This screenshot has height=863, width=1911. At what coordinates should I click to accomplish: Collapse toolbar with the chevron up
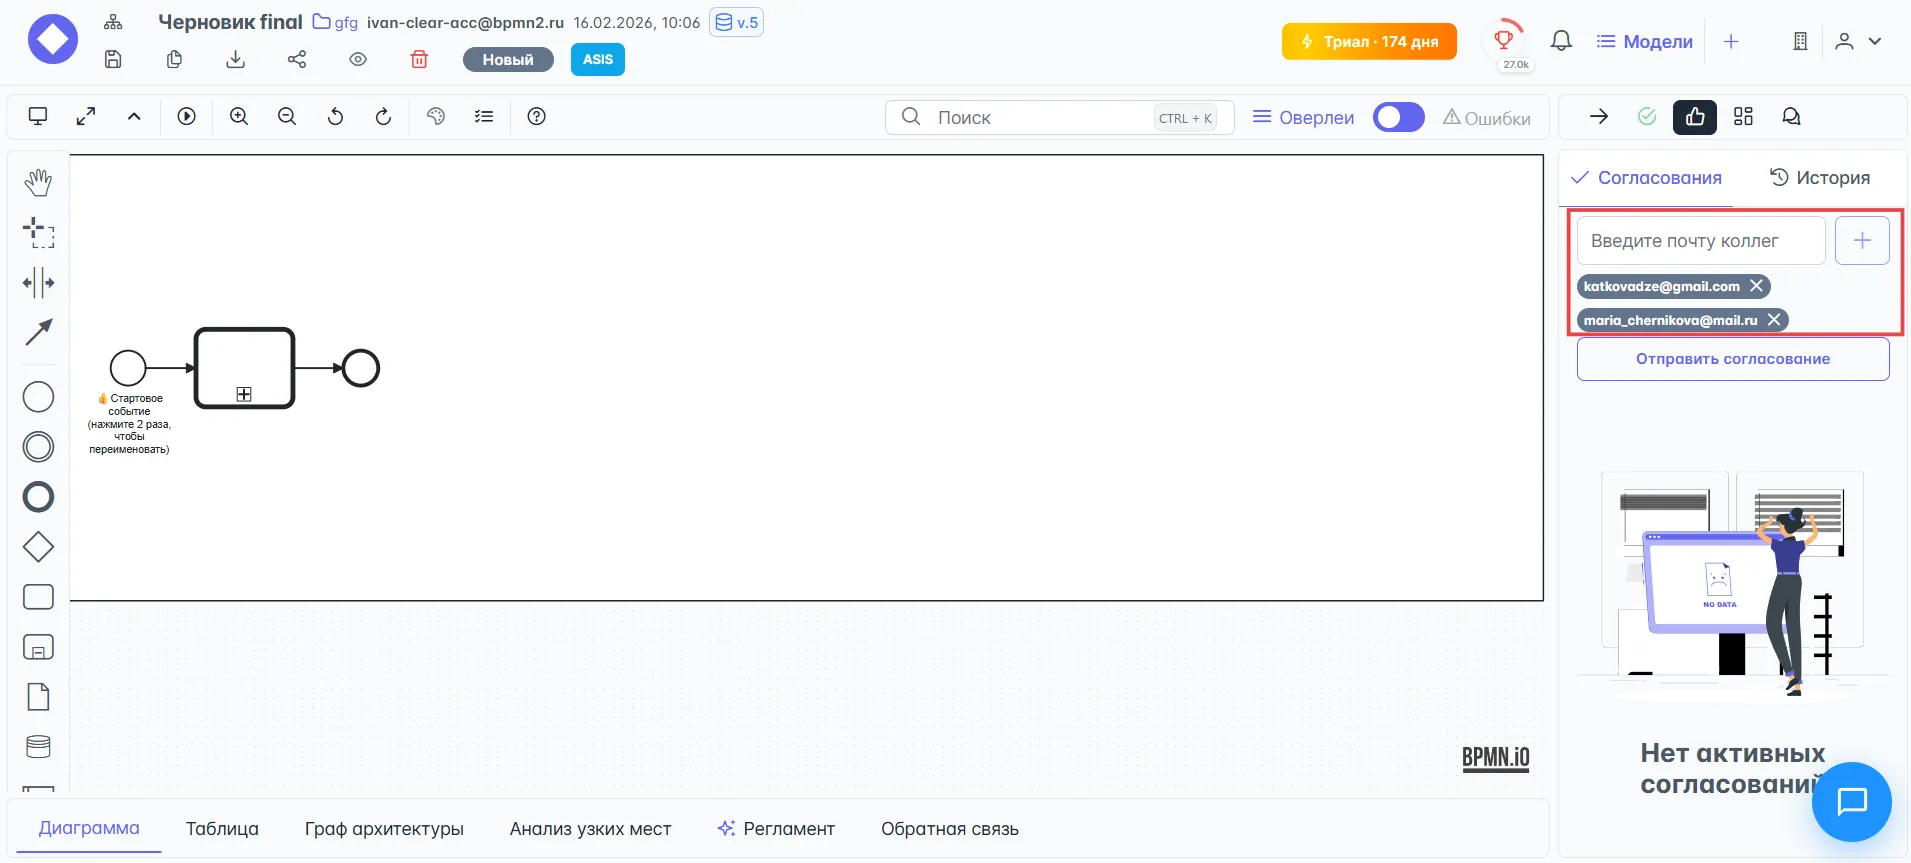pos(134,117)
